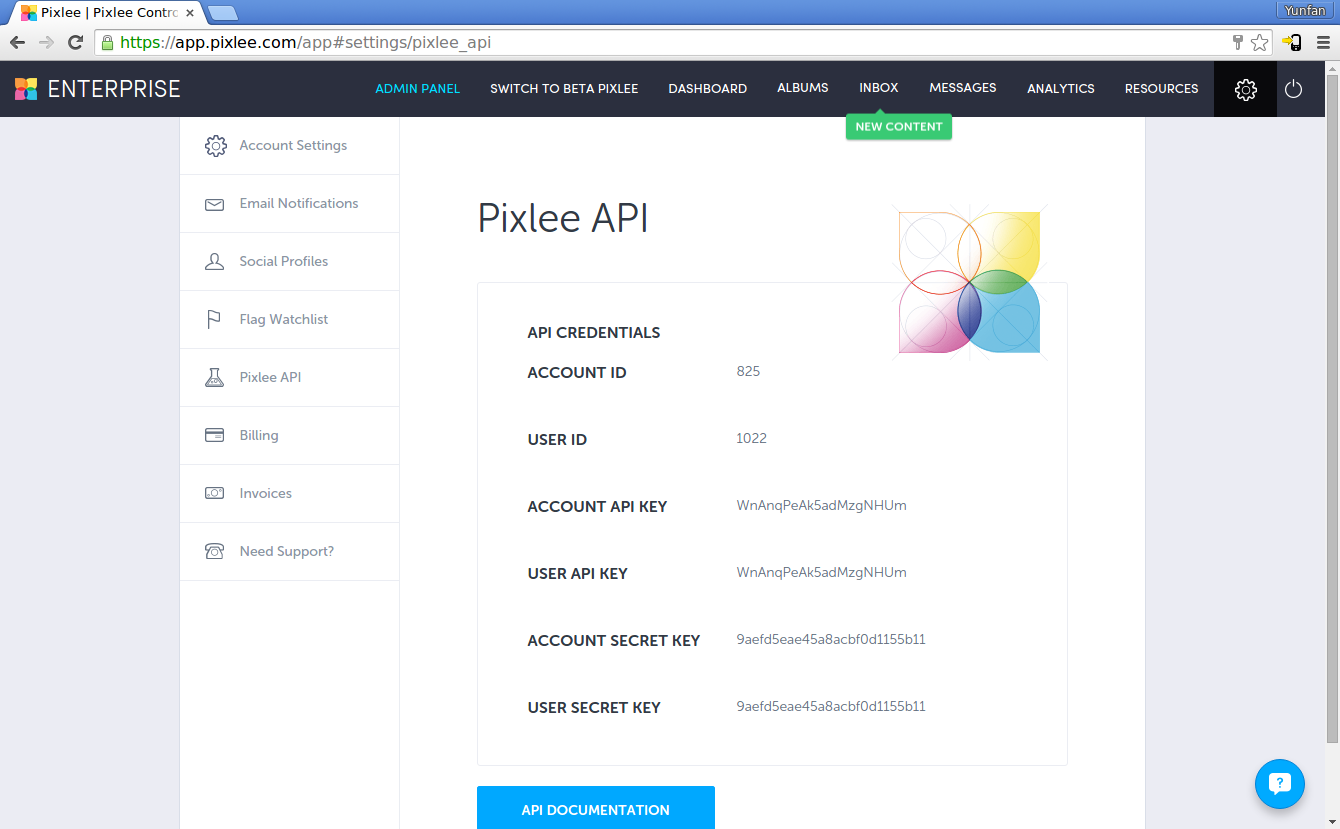Click the Flag Watchlist flag icon
The height and width of the screenshot is (829, 1340).
click(214, 320)
